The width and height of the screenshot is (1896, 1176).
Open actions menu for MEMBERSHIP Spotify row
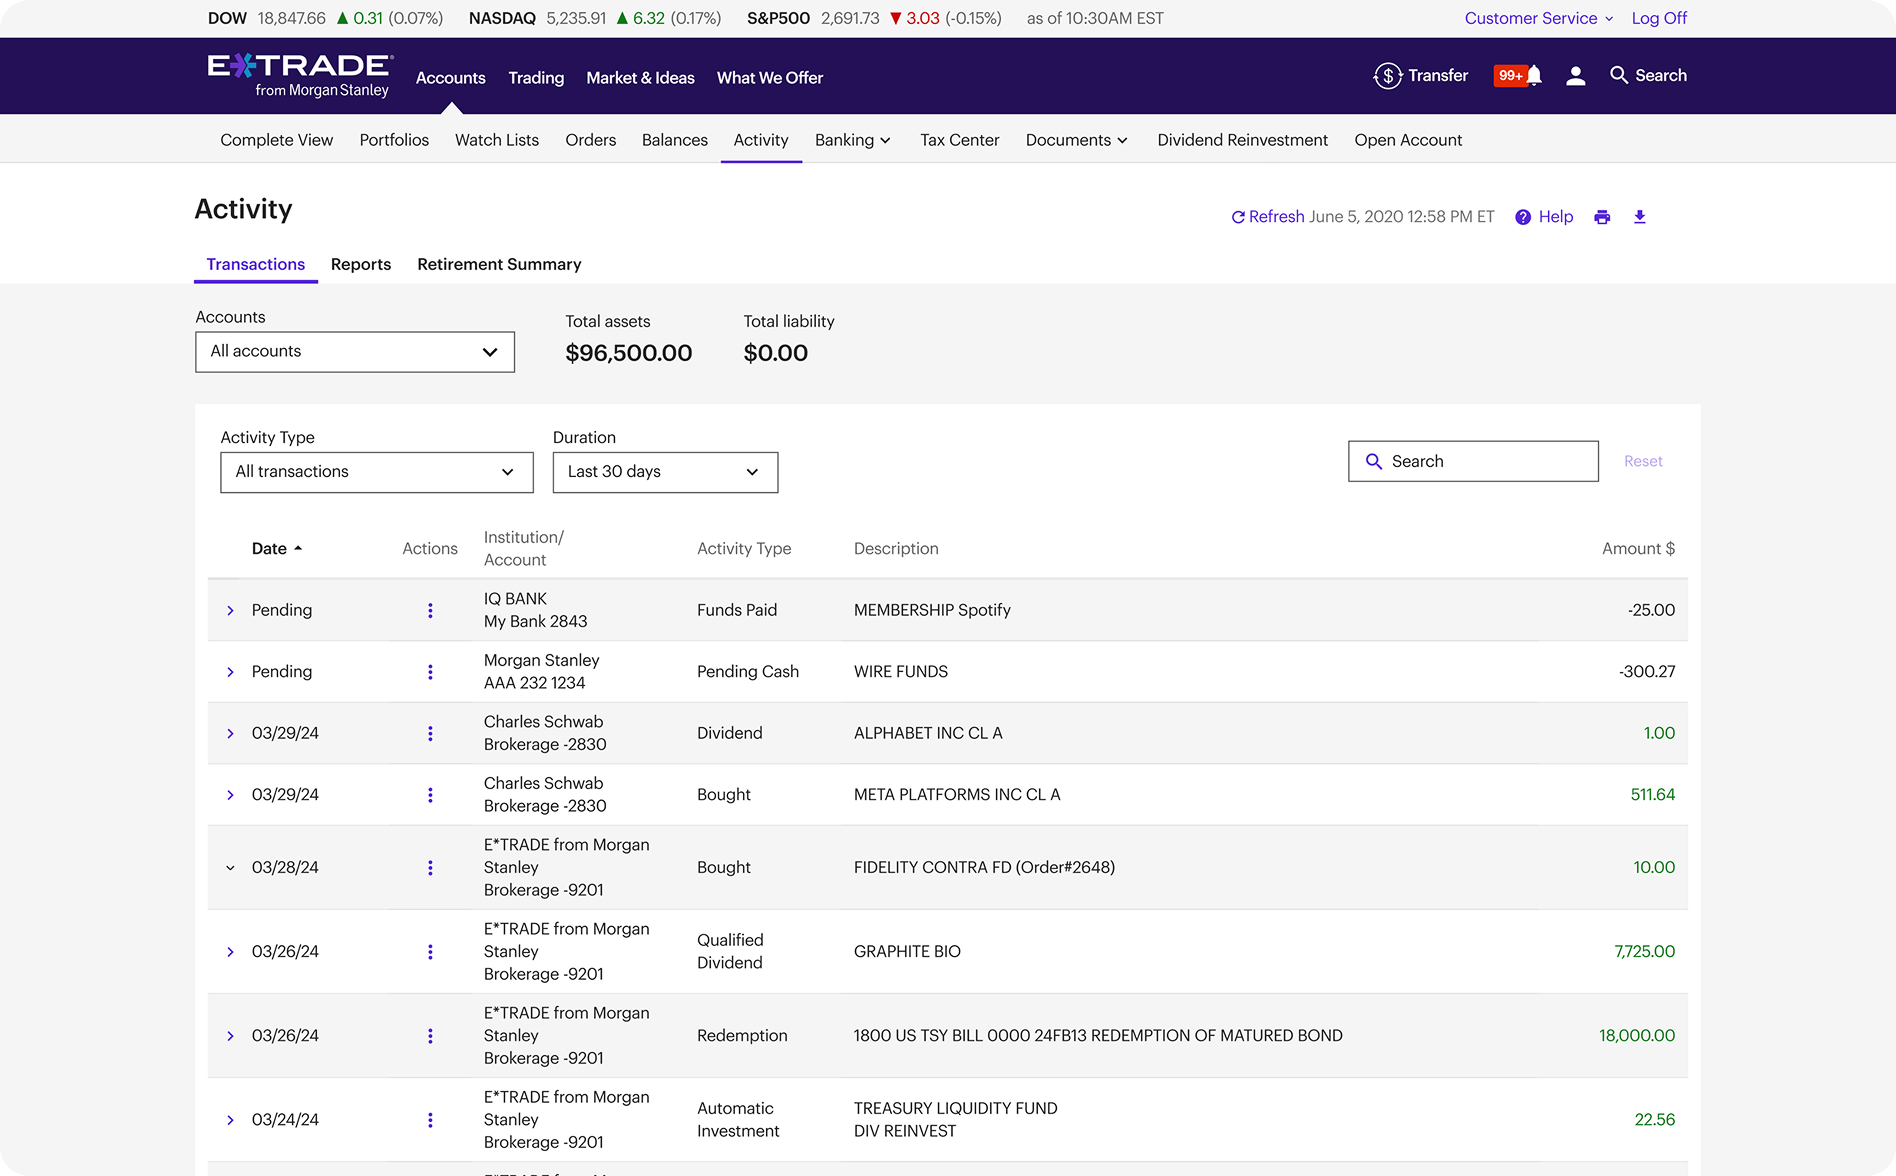coord(430,610)
